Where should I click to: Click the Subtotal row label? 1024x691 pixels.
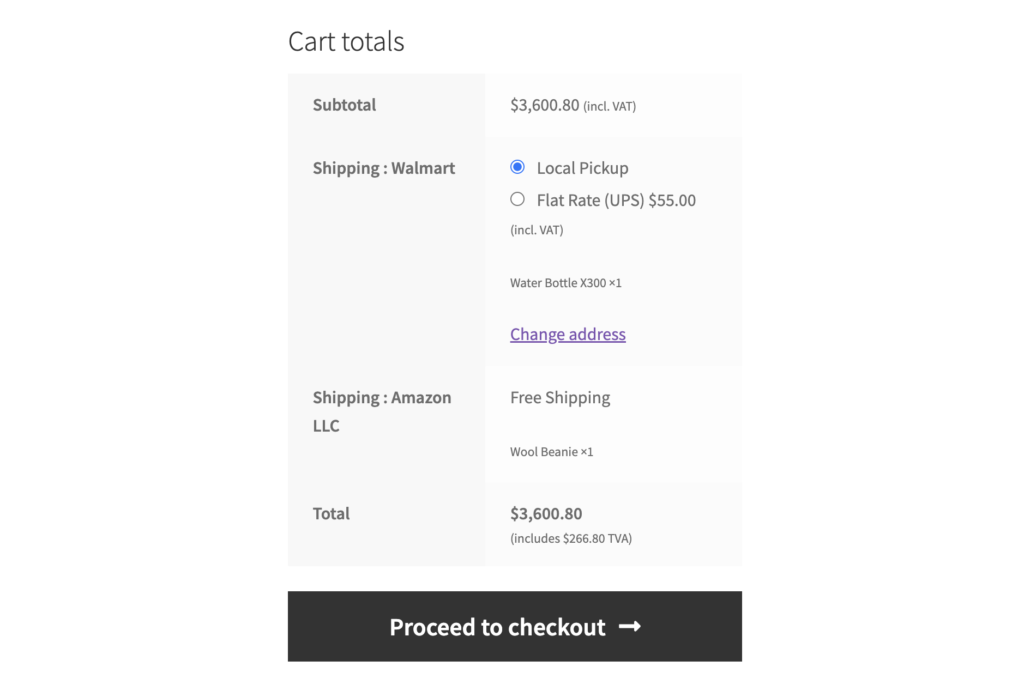pos(344,104)
